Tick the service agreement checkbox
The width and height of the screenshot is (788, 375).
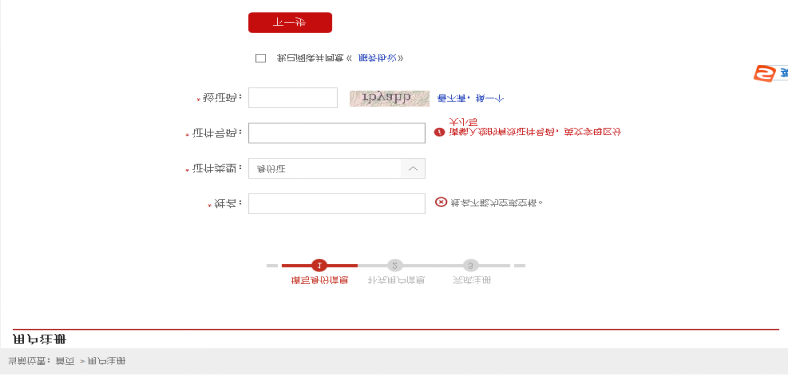260,58
